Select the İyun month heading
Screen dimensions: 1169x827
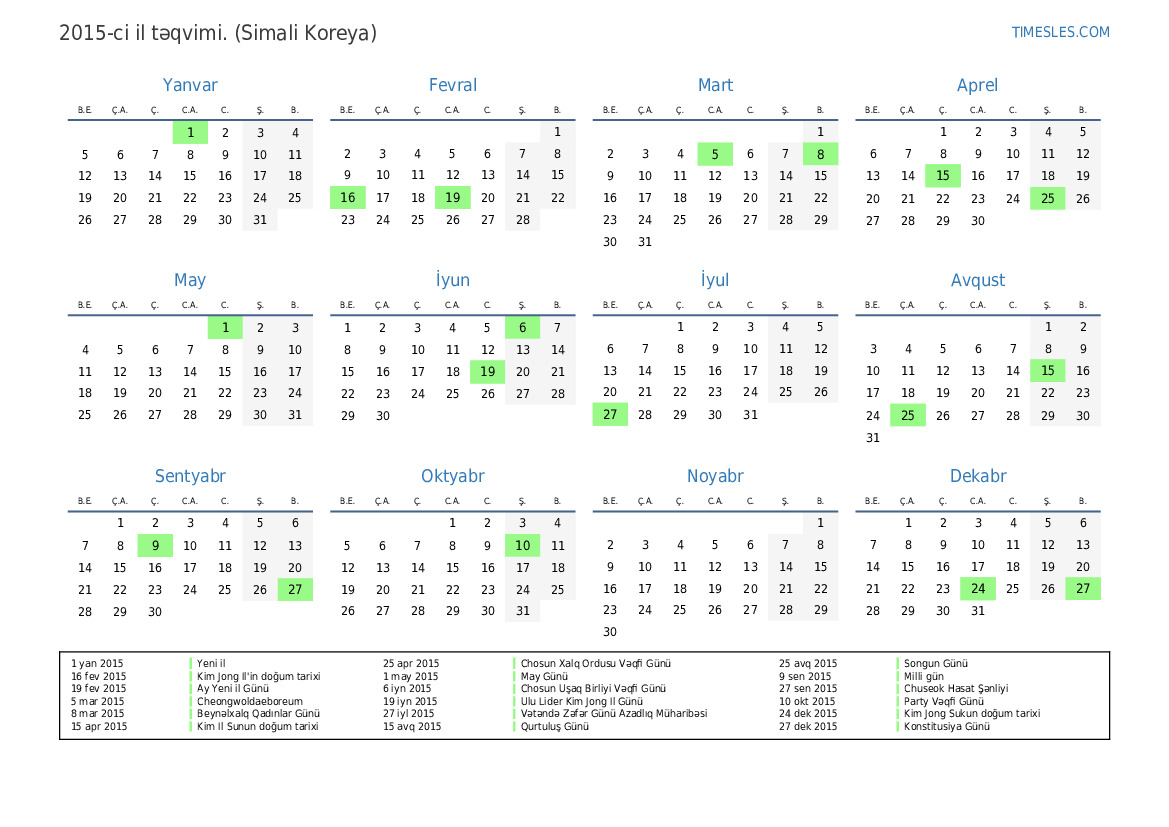(453, 280)
